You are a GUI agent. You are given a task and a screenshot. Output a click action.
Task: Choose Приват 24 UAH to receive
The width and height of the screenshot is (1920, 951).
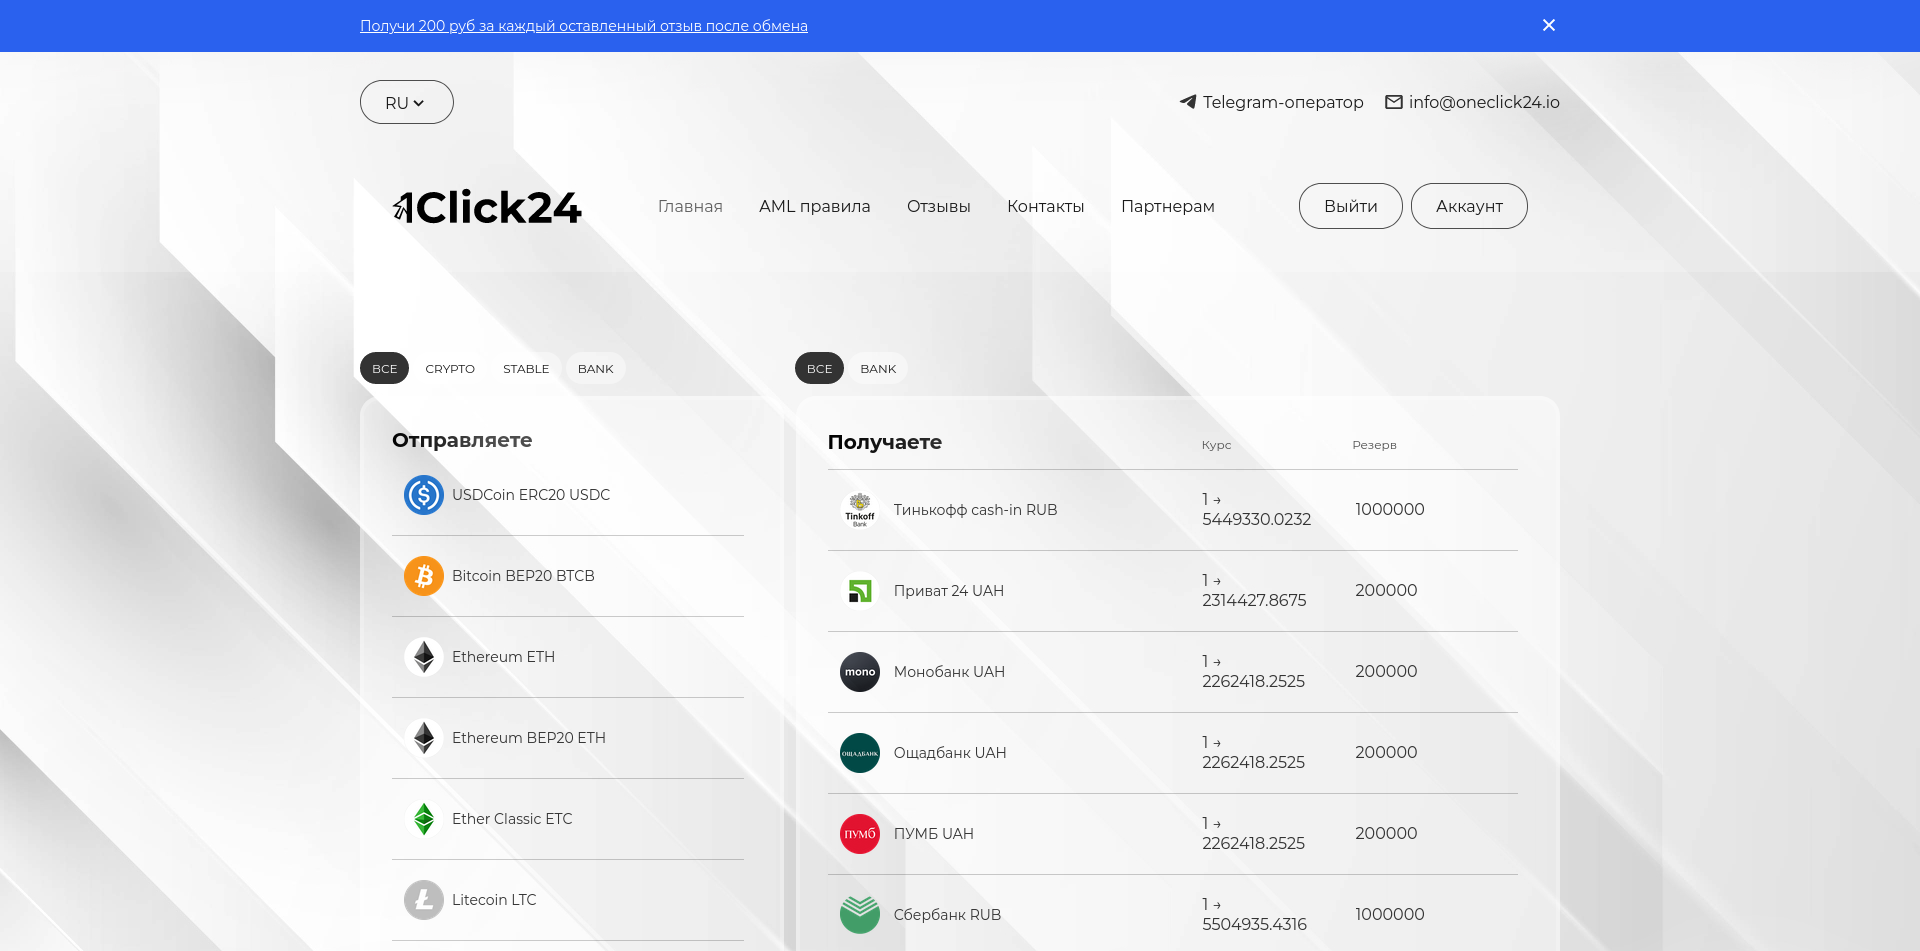click(1173, 591)
